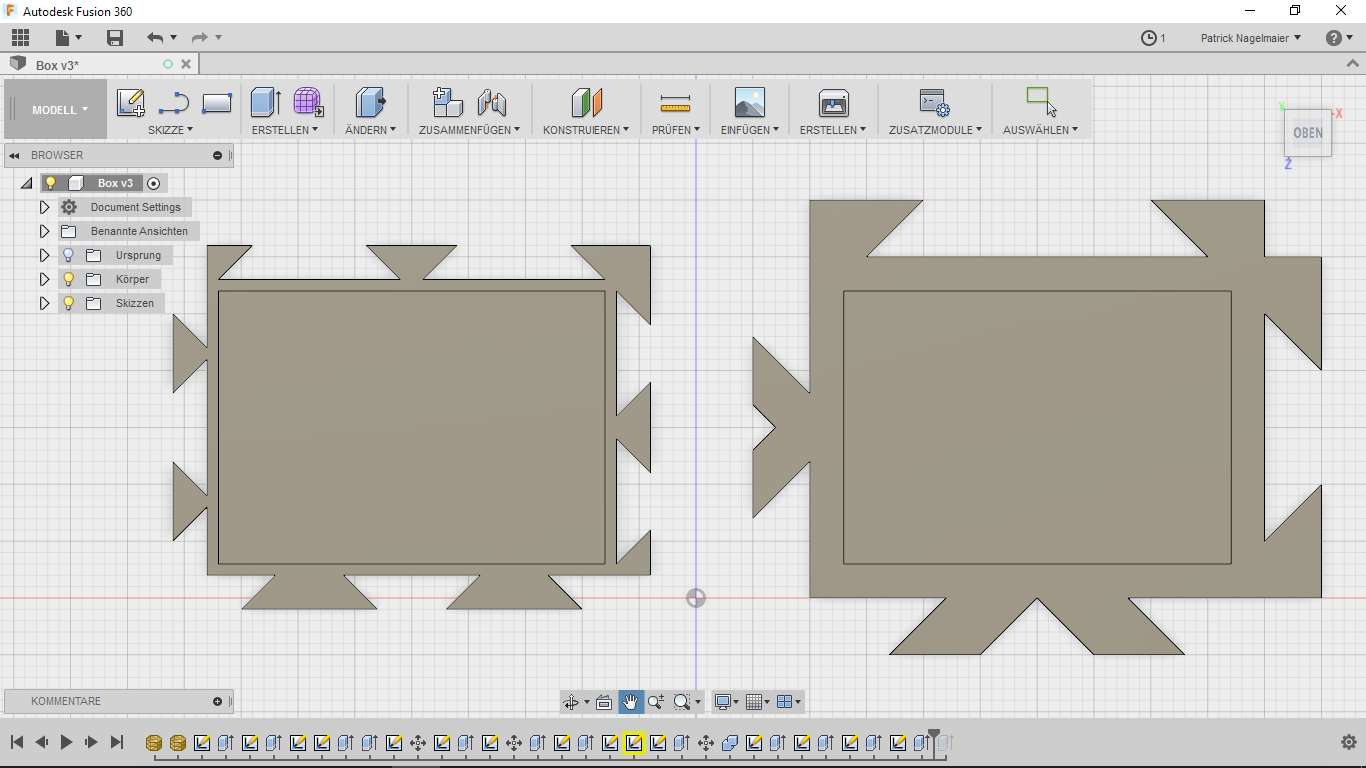
Task: Open the SKIZZE menu dropdown
Action: (x=170, y=129)
